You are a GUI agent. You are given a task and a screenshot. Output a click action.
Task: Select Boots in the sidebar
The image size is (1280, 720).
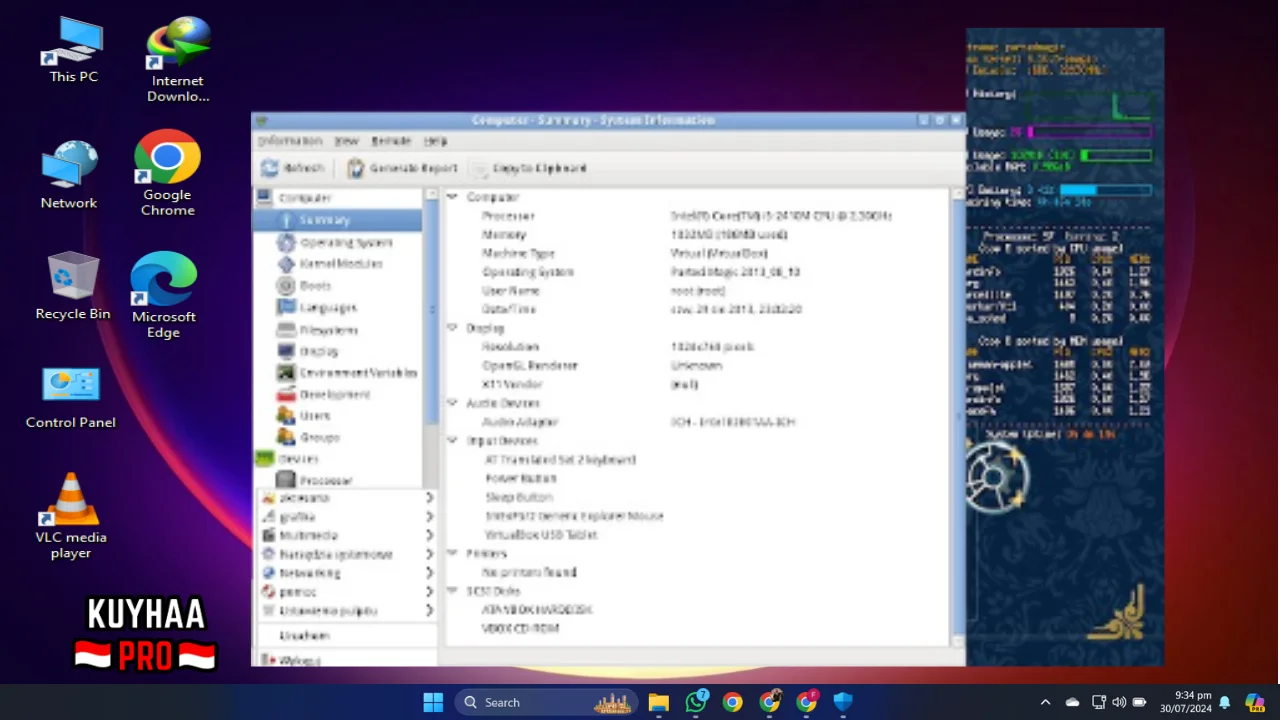[x=304, y=286]
